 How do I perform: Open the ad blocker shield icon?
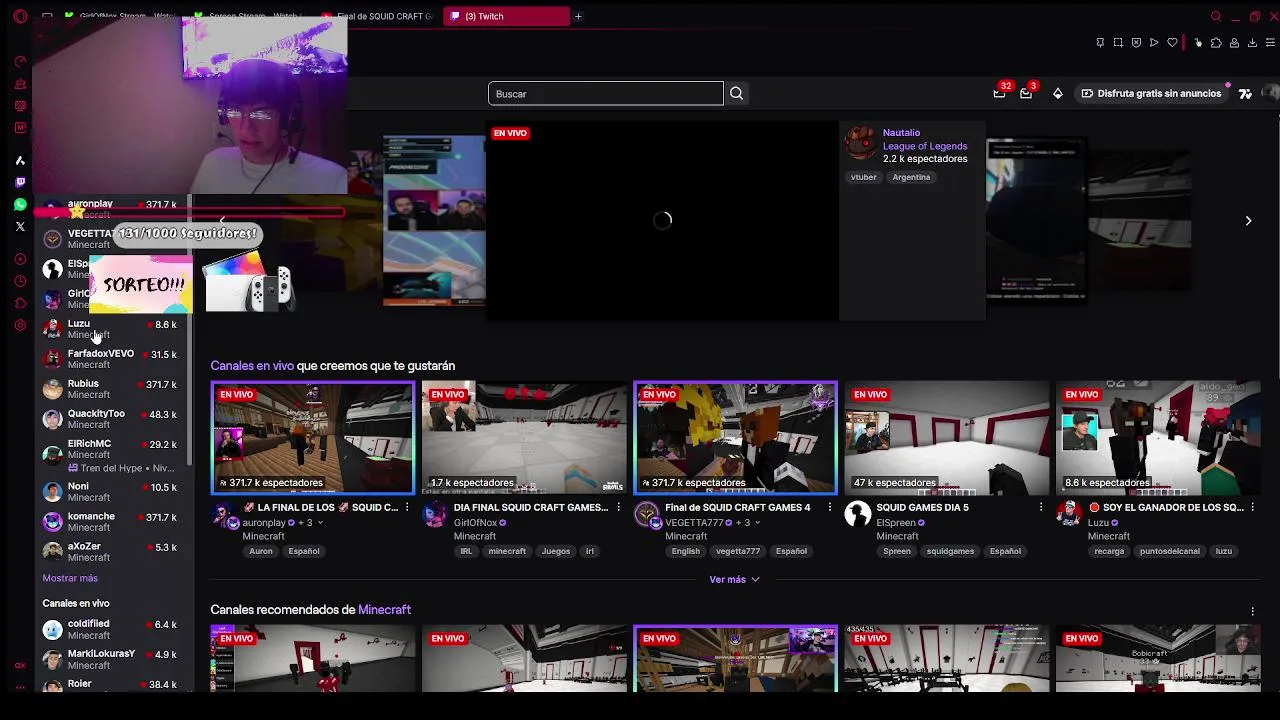[x=1136, y=43]
